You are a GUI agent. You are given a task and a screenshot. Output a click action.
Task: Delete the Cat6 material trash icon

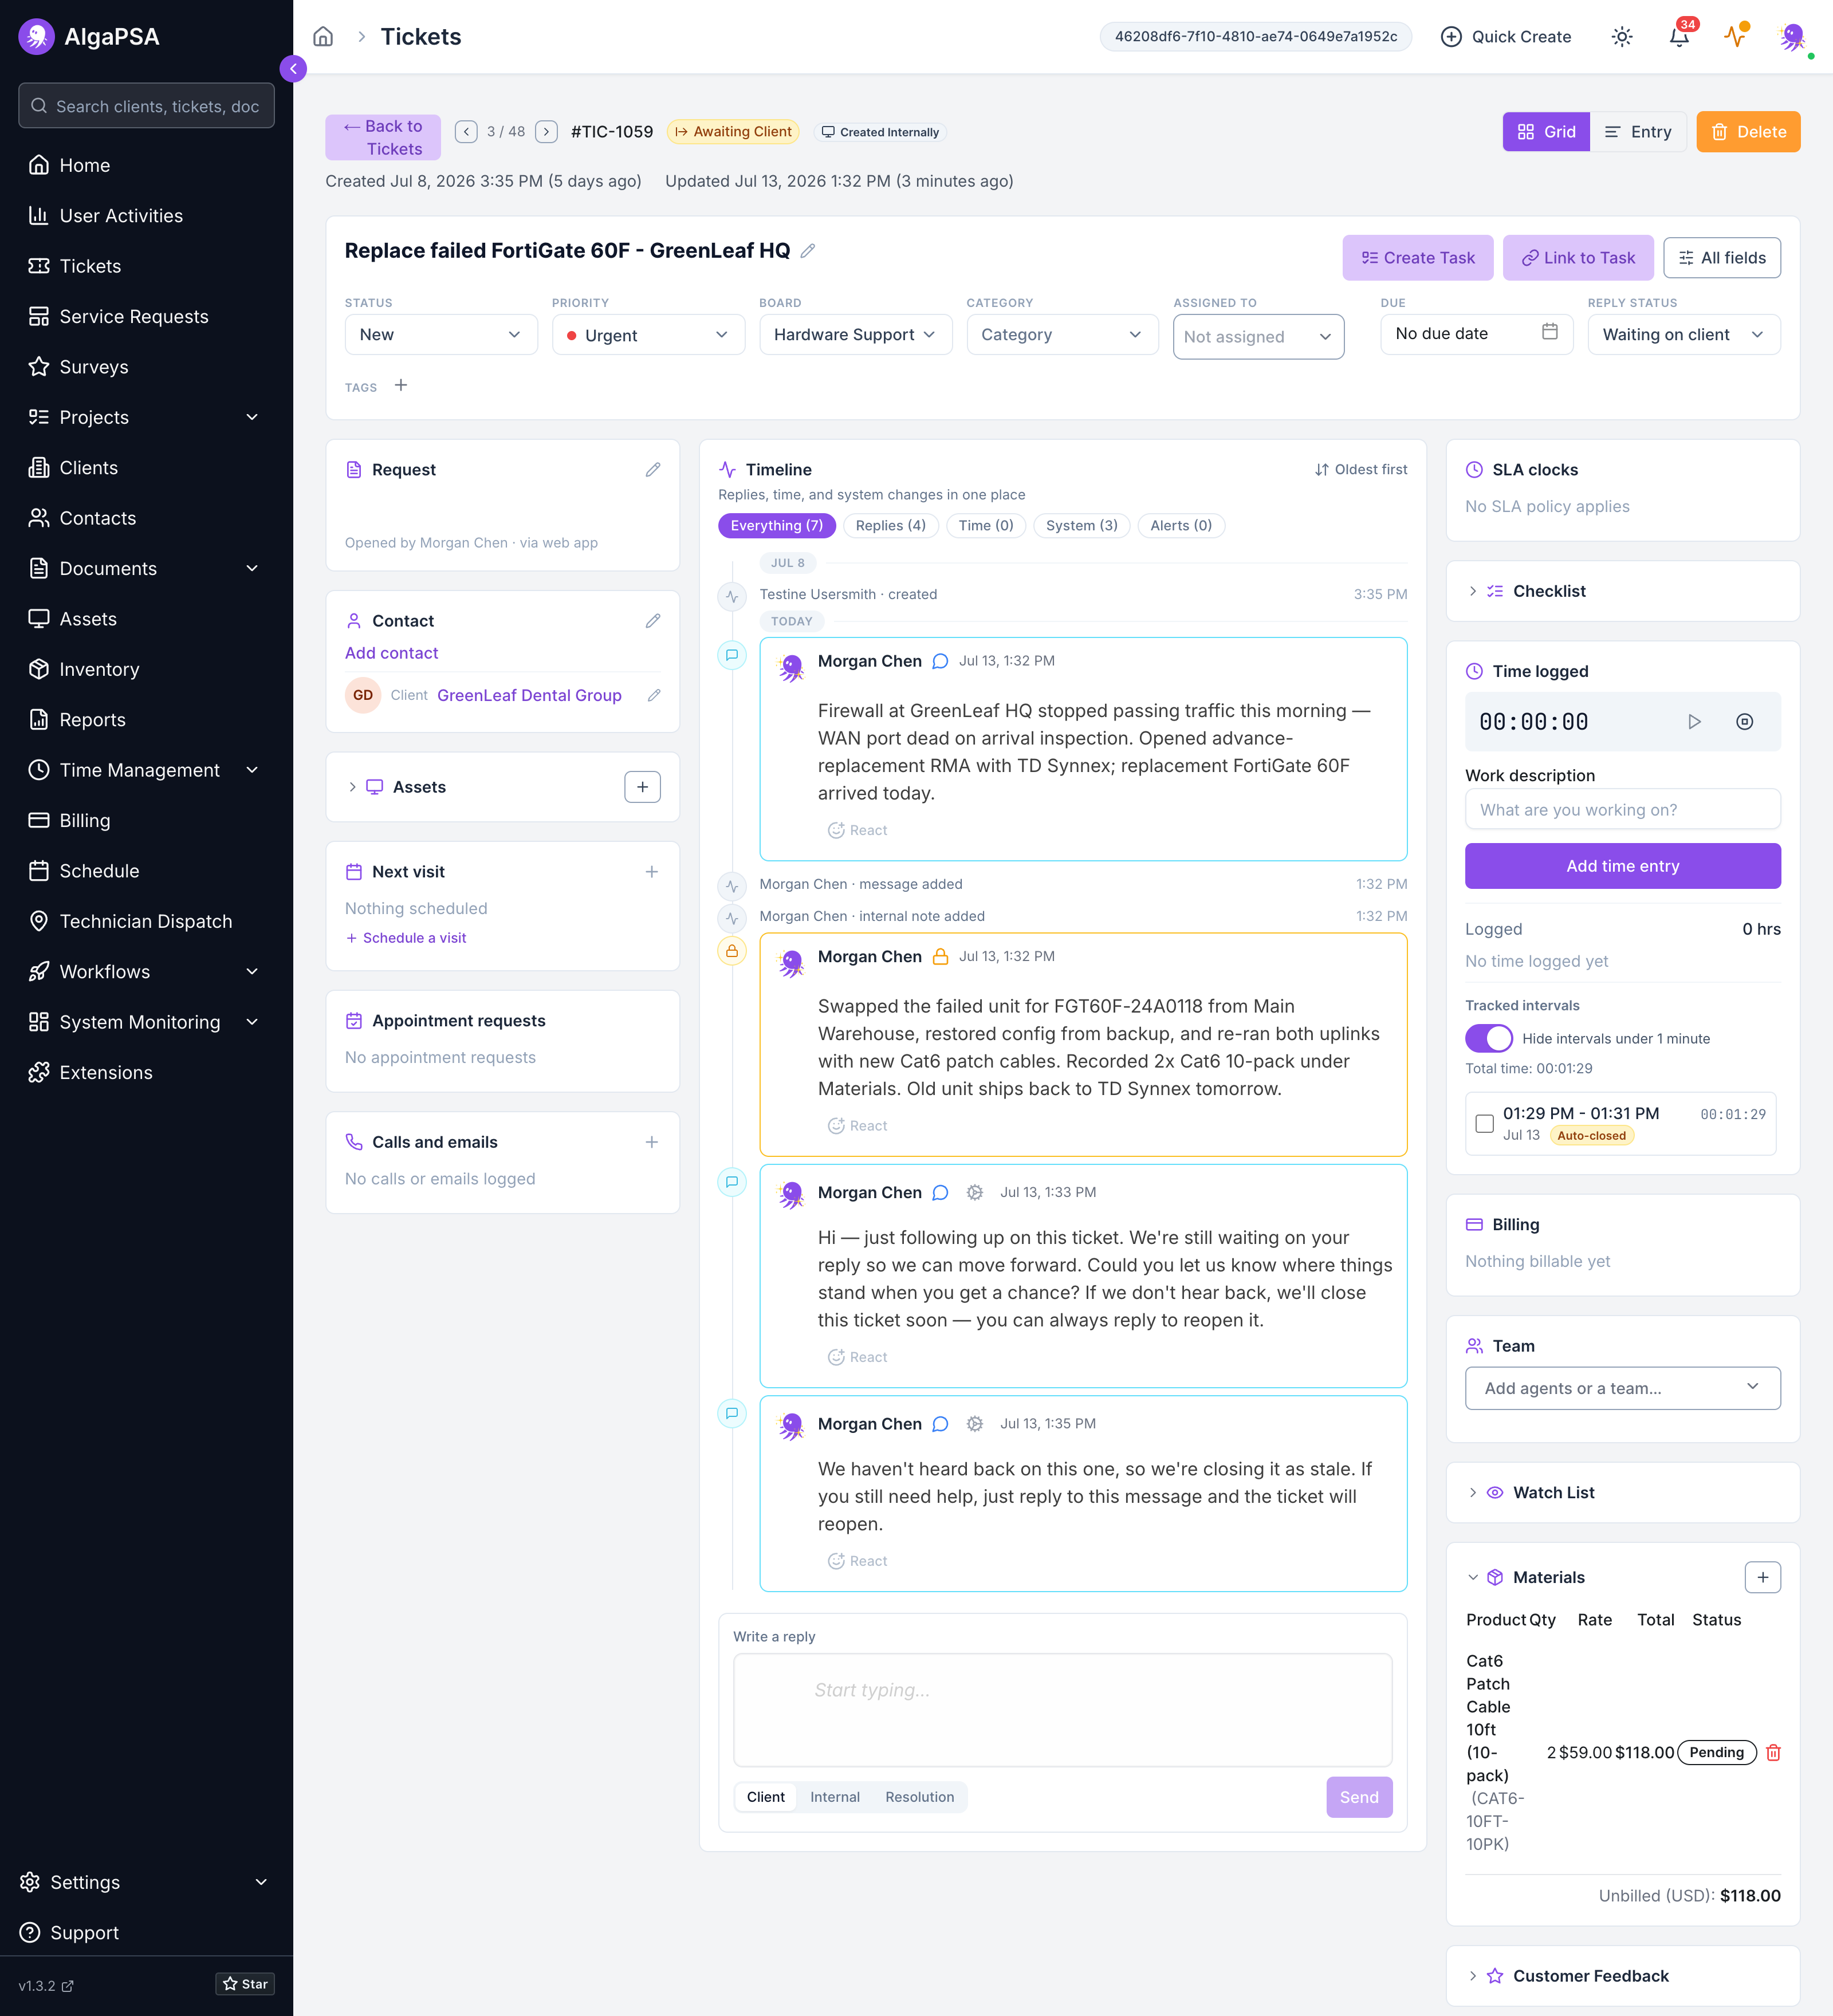(x=1773, y=1752)
